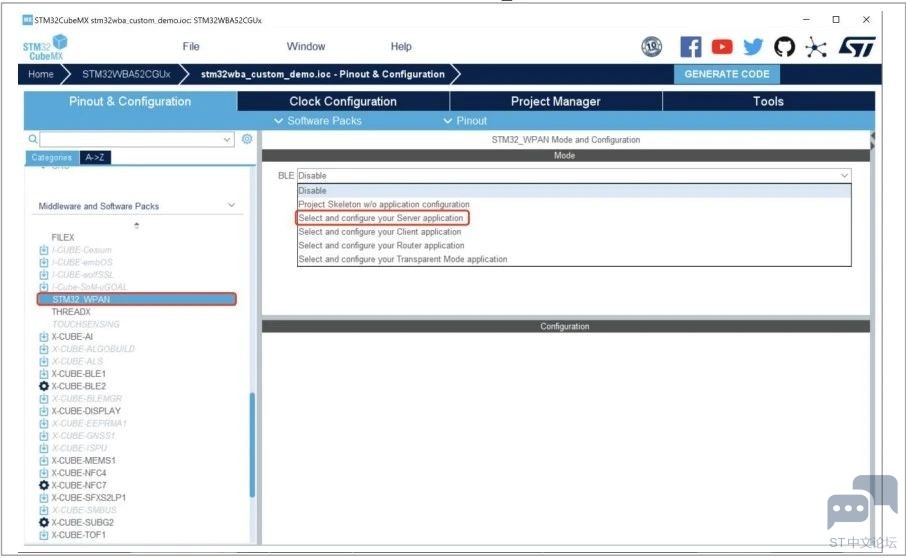The width and height of the screenshot is (906, 558).
Task: Switch to Clock Configuration tab
Action: [x=343, y=101]
